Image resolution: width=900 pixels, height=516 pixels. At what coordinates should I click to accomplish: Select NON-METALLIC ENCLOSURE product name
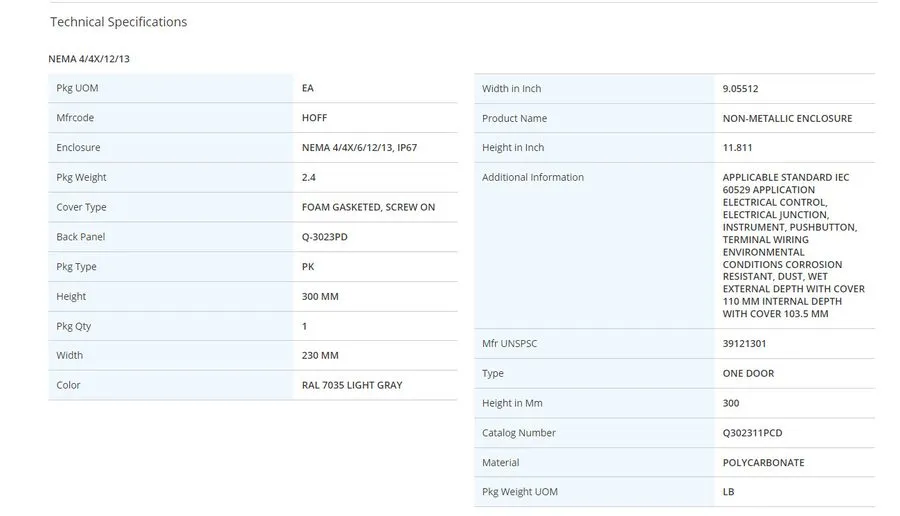(788, 118)
